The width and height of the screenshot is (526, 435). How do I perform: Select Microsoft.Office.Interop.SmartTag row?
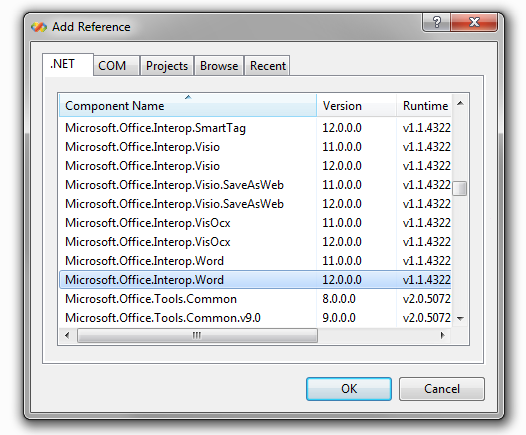(x=255, y=128)
